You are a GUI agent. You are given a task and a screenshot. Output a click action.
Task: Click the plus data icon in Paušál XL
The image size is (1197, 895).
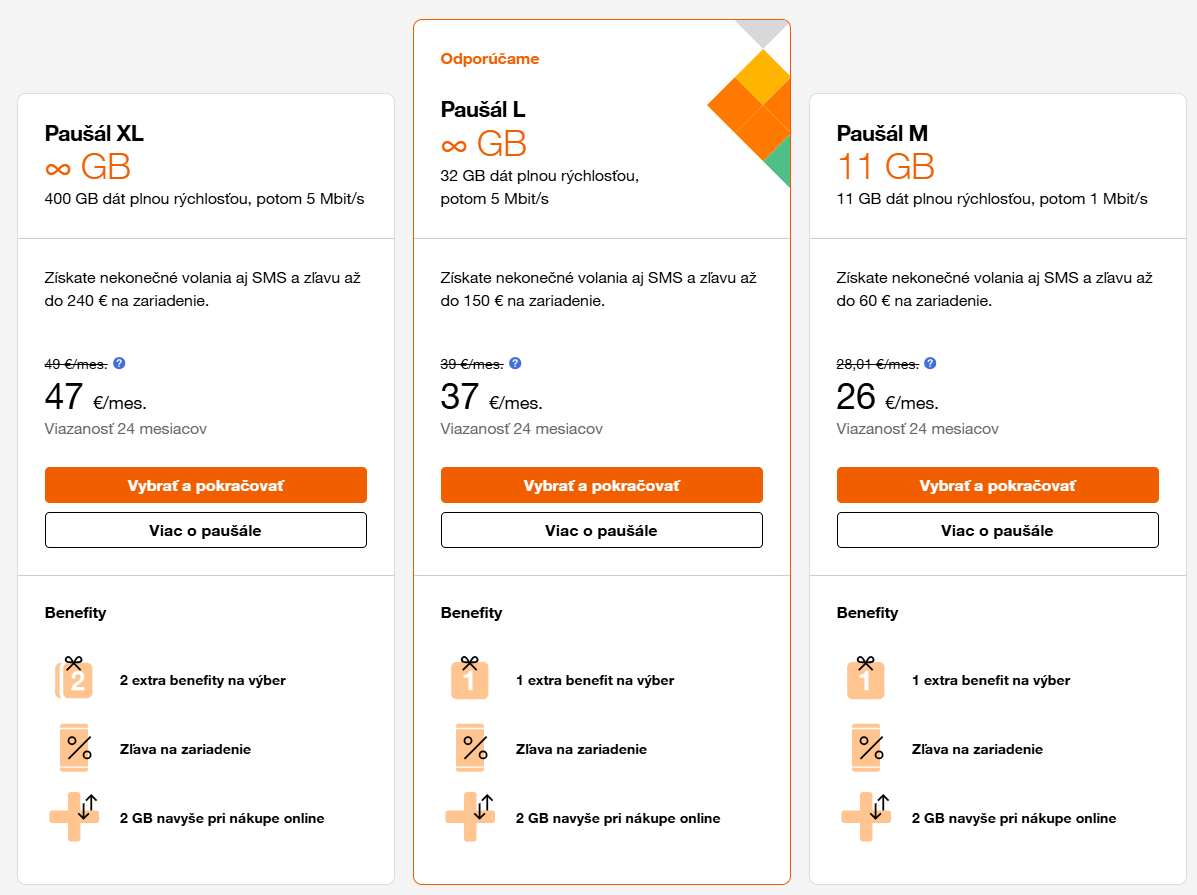pos(74,816)
